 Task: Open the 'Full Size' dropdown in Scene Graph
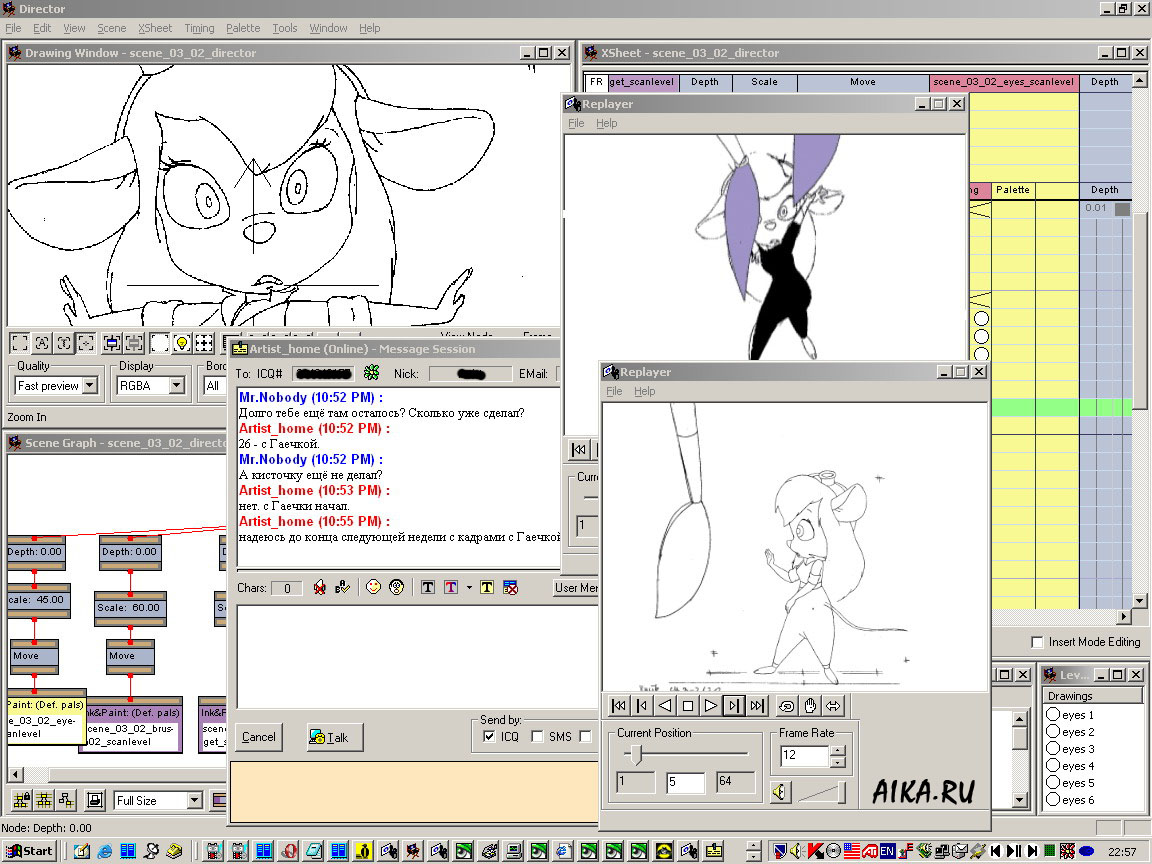(195, 800)
